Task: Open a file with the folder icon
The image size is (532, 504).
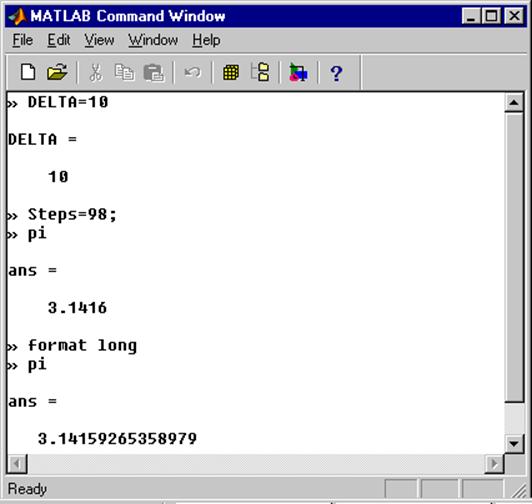Action: [57, 72]
